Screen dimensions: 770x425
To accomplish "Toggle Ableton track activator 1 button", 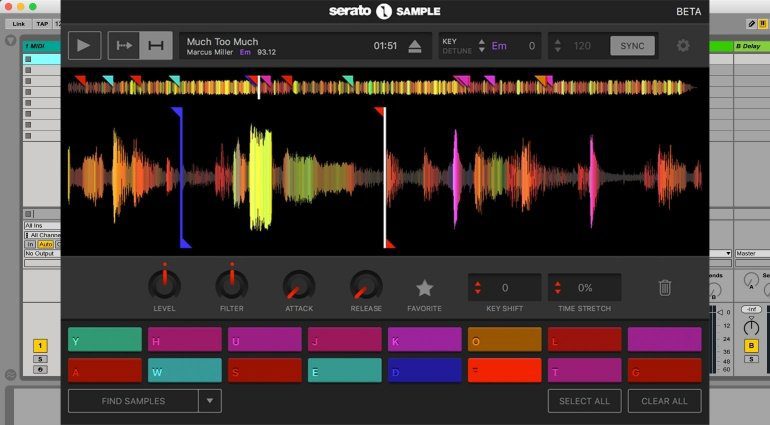I will [40, 345].
